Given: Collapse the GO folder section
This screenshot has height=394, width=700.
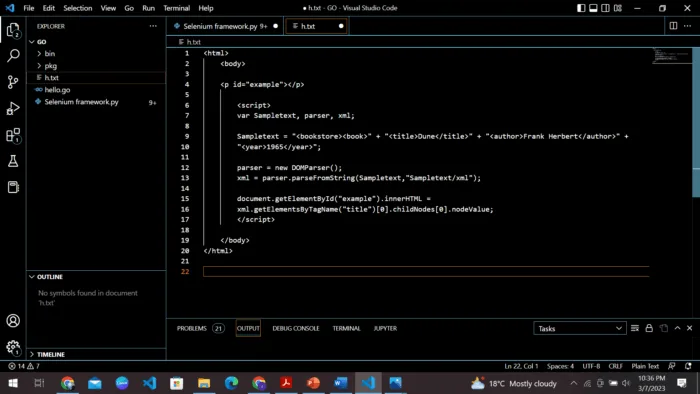Looking at the screenshot, I should 96,41.
